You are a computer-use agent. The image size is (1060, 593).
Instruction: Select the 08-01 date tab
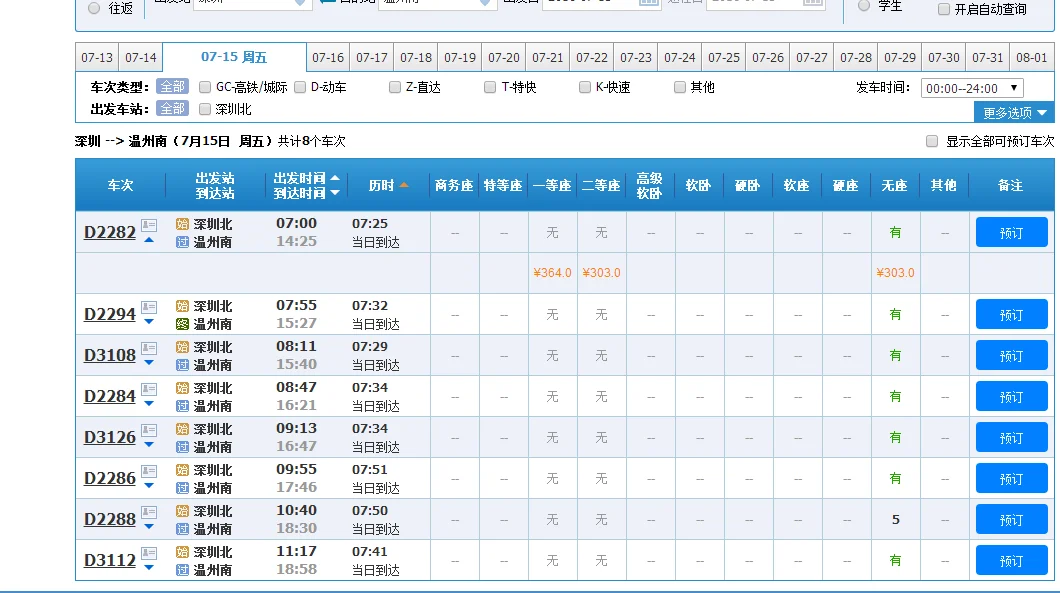1032,58
